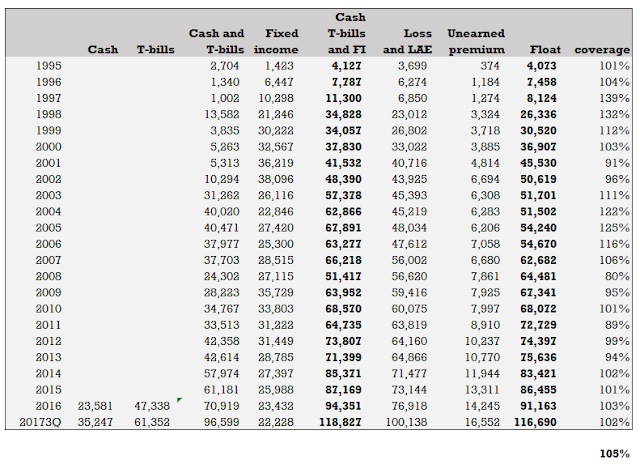Click the coverage column header
Screen dimensions: 640x473
click(602, 50)
